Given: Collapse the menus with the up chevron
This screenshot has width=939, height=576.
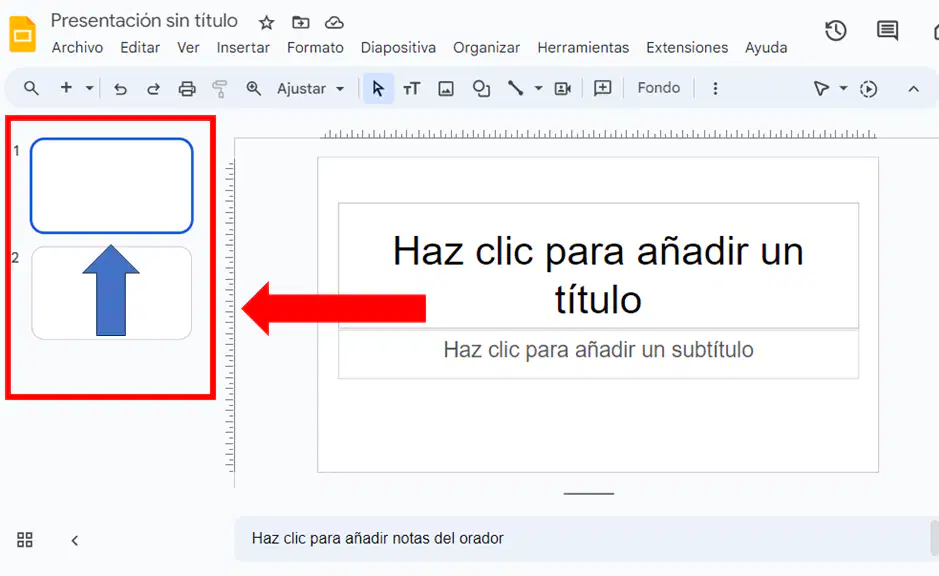Looking at the screenshot, I should 913,89.
